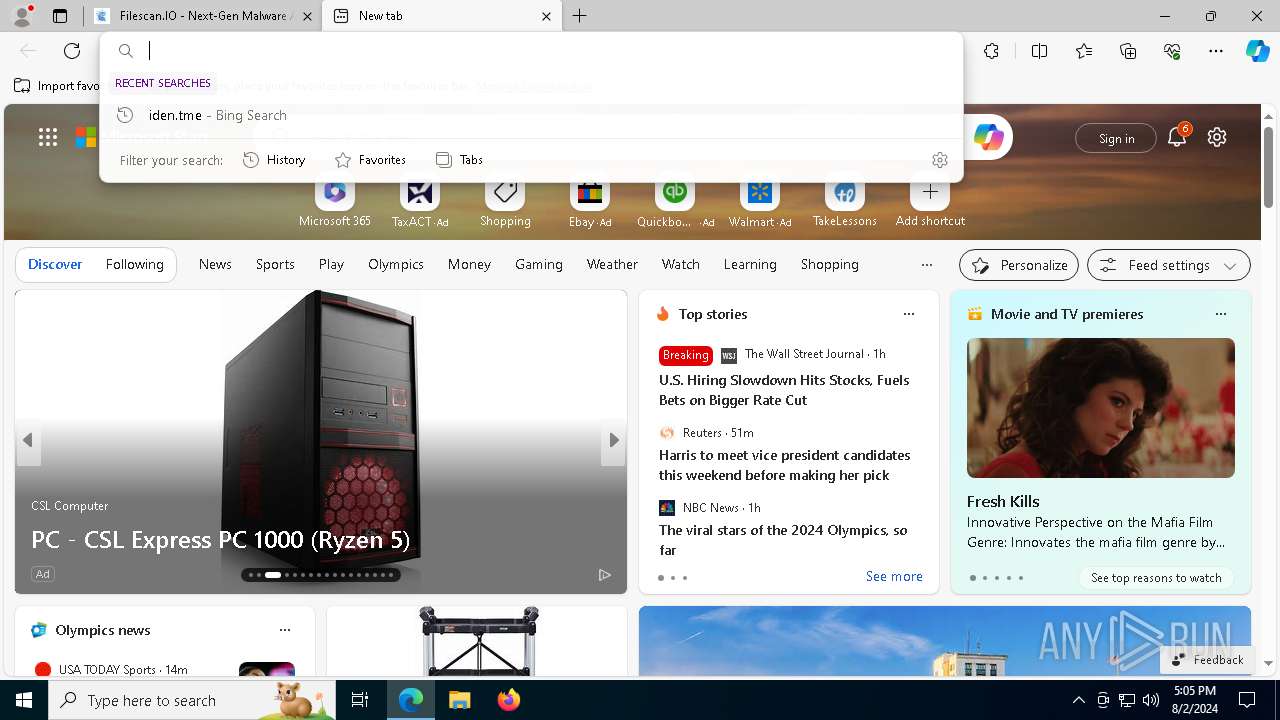Open the Gaming category
Image resolution: width=1280 pixels, height=720 pixels.
click(x=539, y=264)
